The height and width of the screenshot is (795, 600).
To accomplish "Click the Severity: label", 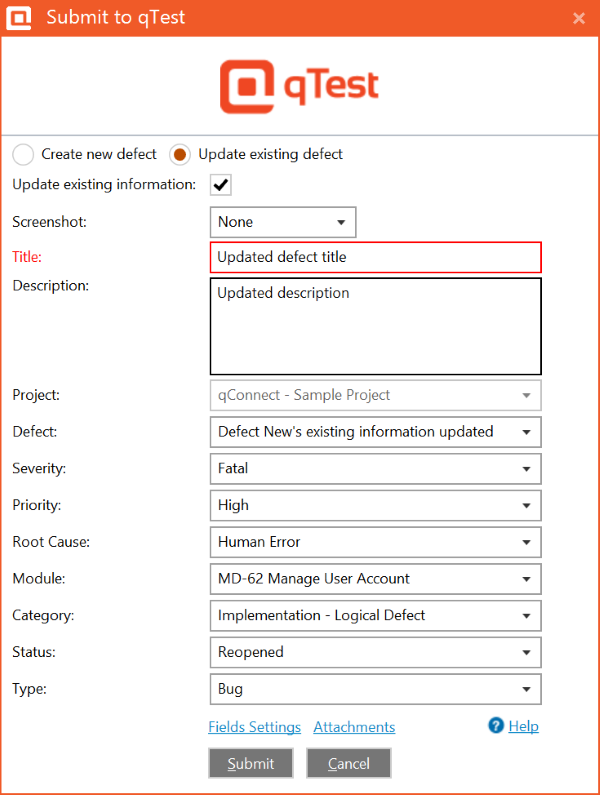I will click(39, 468).
